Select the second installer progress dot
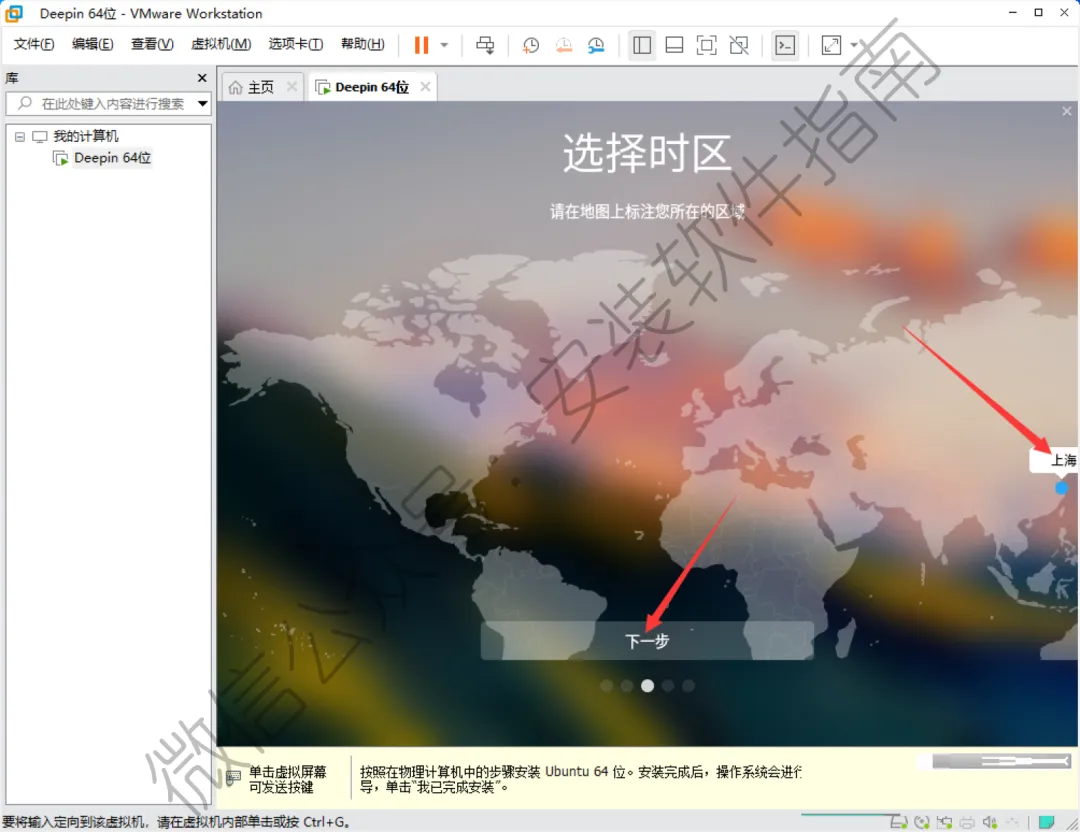The image size is (1080, 832). (x=627, y=686)
